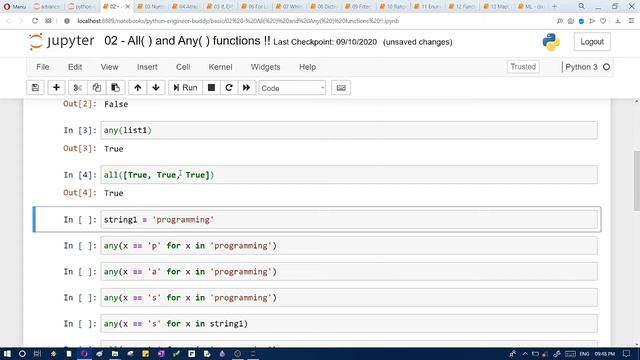
Task: Switch to the '10 Rang' browser tab
Action: click(x=393, y=7)
